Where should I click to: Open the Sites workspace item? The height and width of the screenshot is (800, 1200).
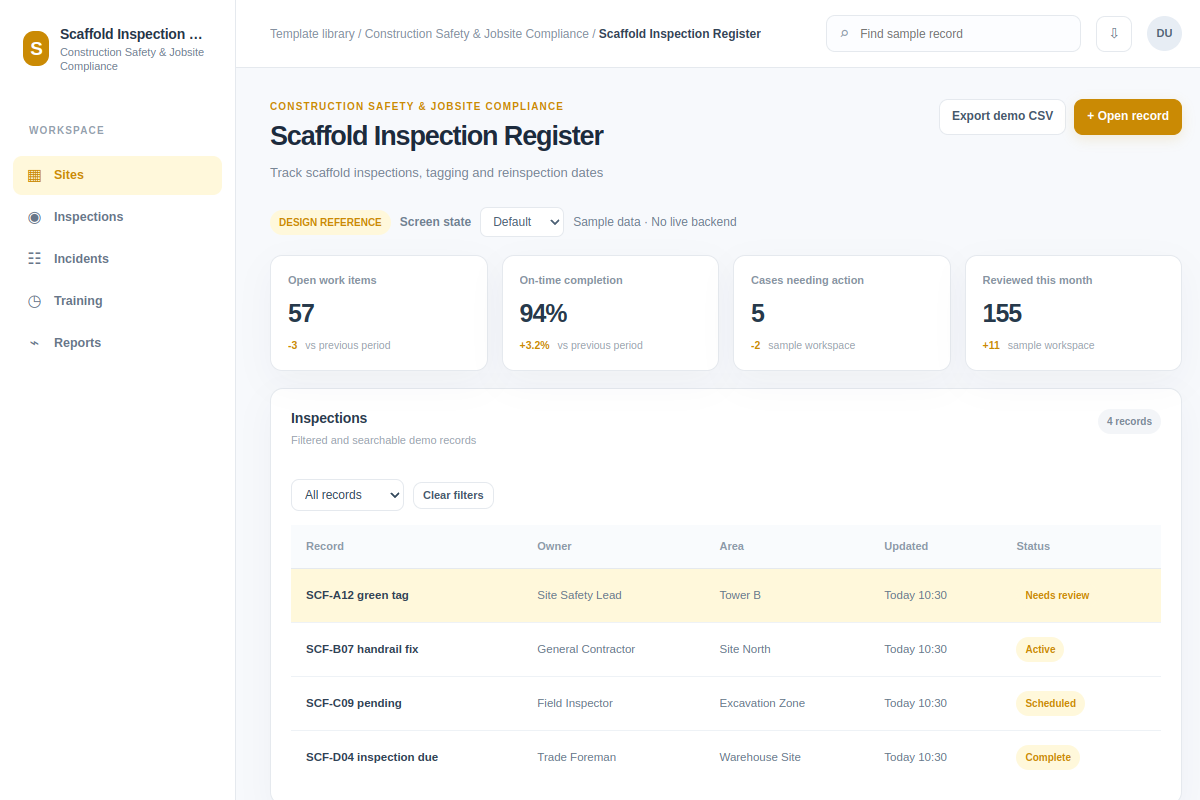[117, 175]
